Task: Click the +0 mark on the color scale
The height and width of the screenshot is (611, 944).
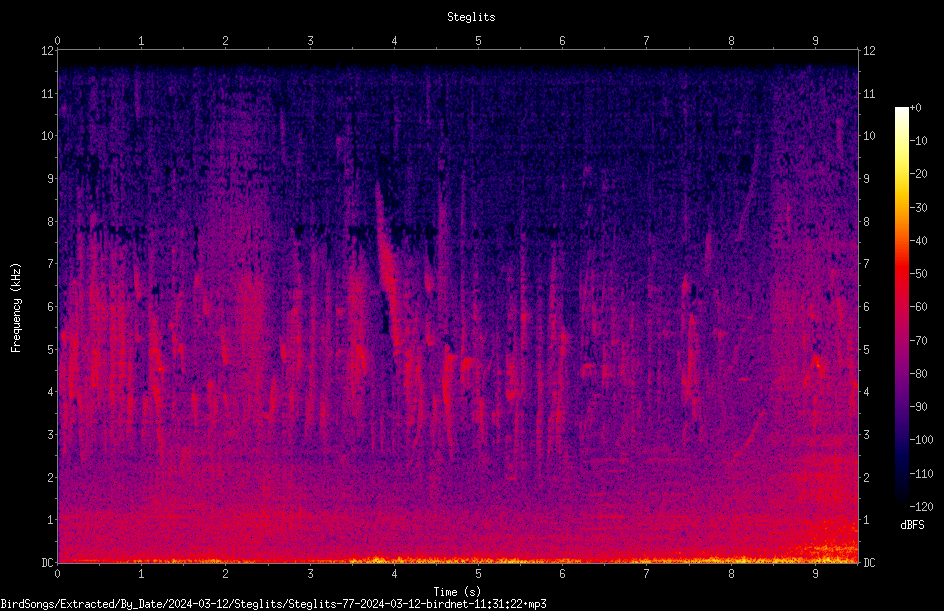Action: pyautogui.click(x=915, y=108)
